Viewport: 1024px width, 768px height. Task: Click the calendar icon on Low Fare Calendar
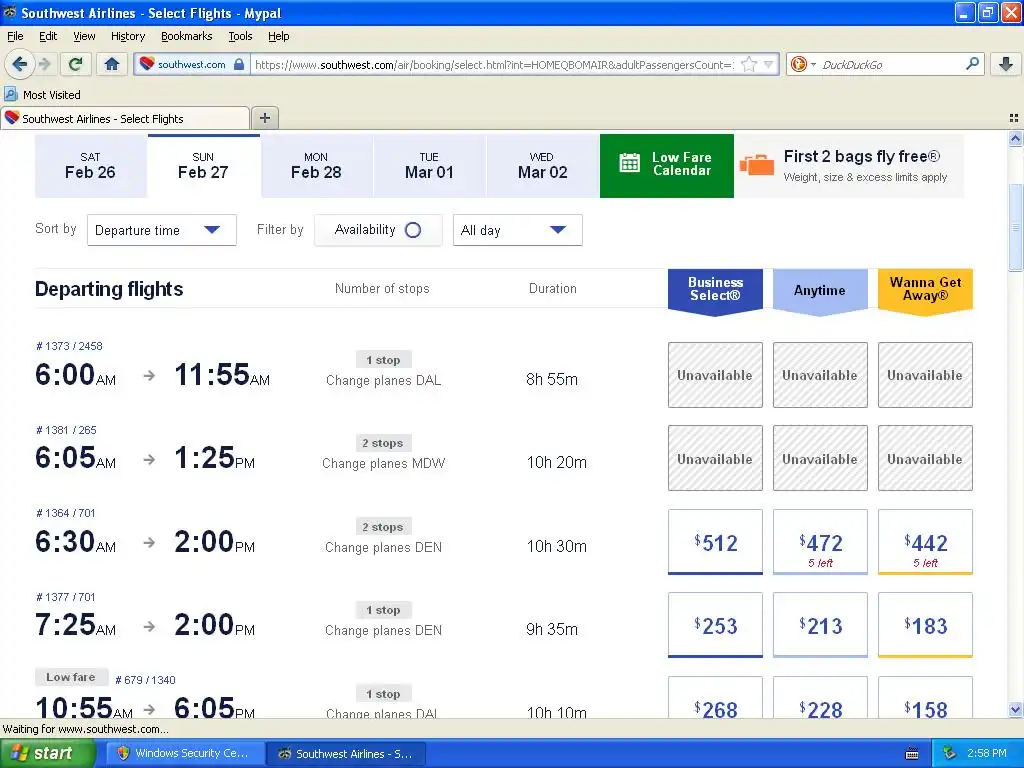coord(630,163)
